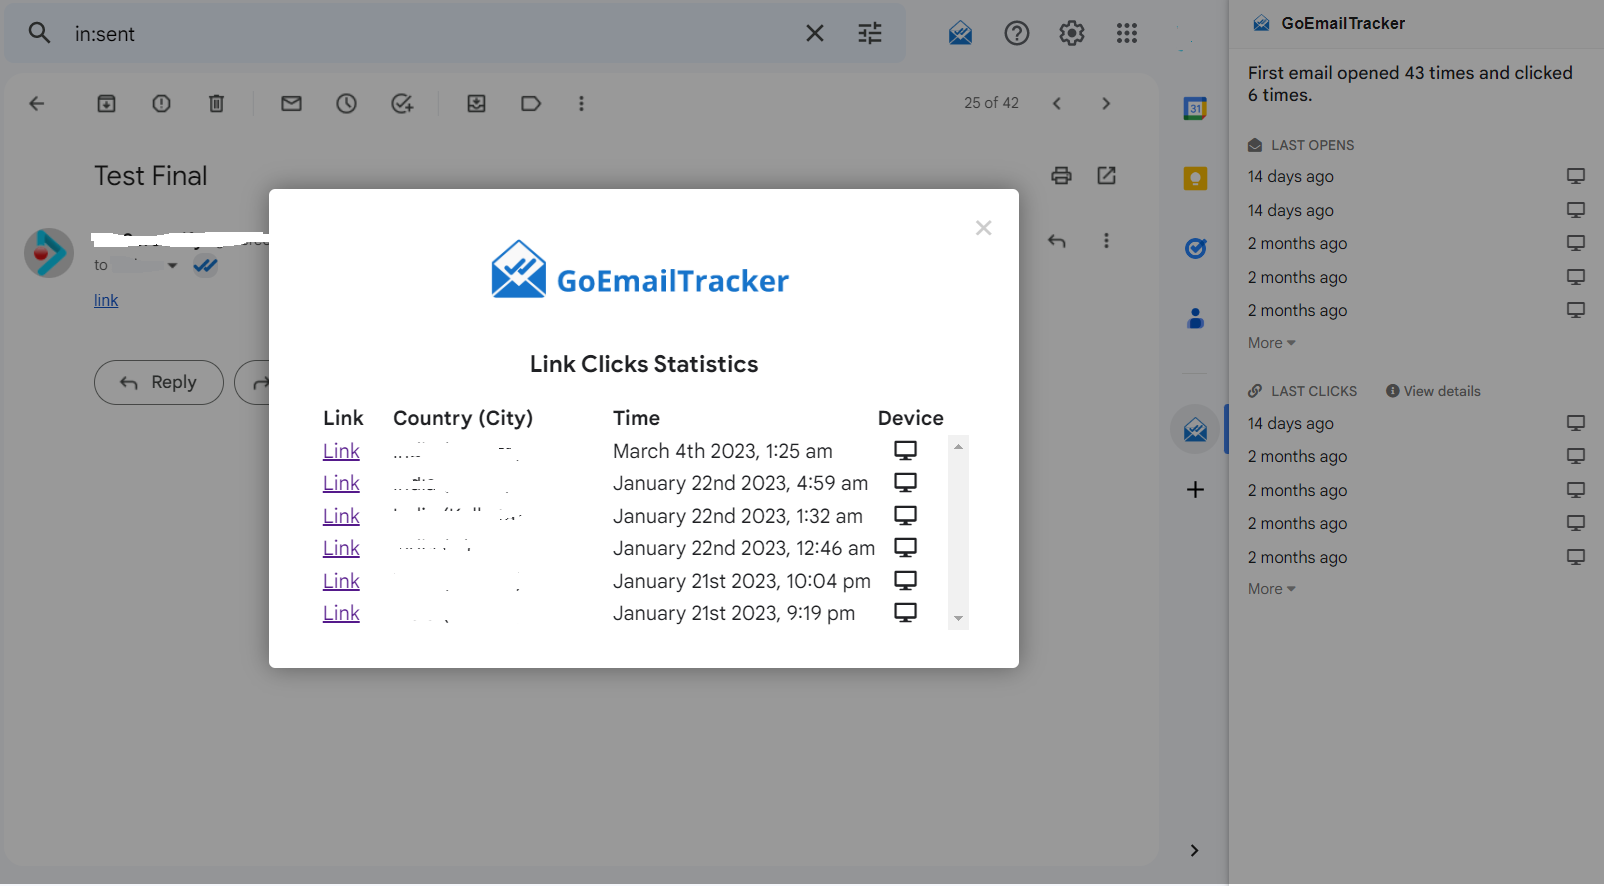Click the double-check tracking status icon
This screenshot has width=1604, height=886.
tap(206, 265)
